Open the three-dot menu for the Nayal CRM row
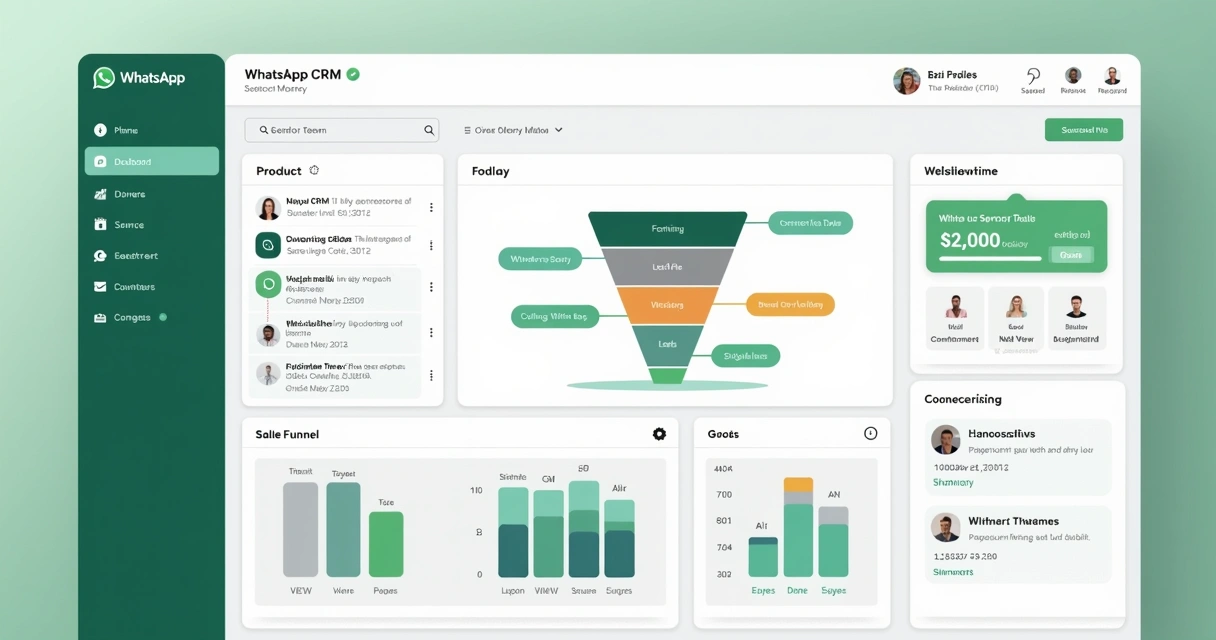The height and width of the screenshot is (640, 1216). click(x=431, y=208)
